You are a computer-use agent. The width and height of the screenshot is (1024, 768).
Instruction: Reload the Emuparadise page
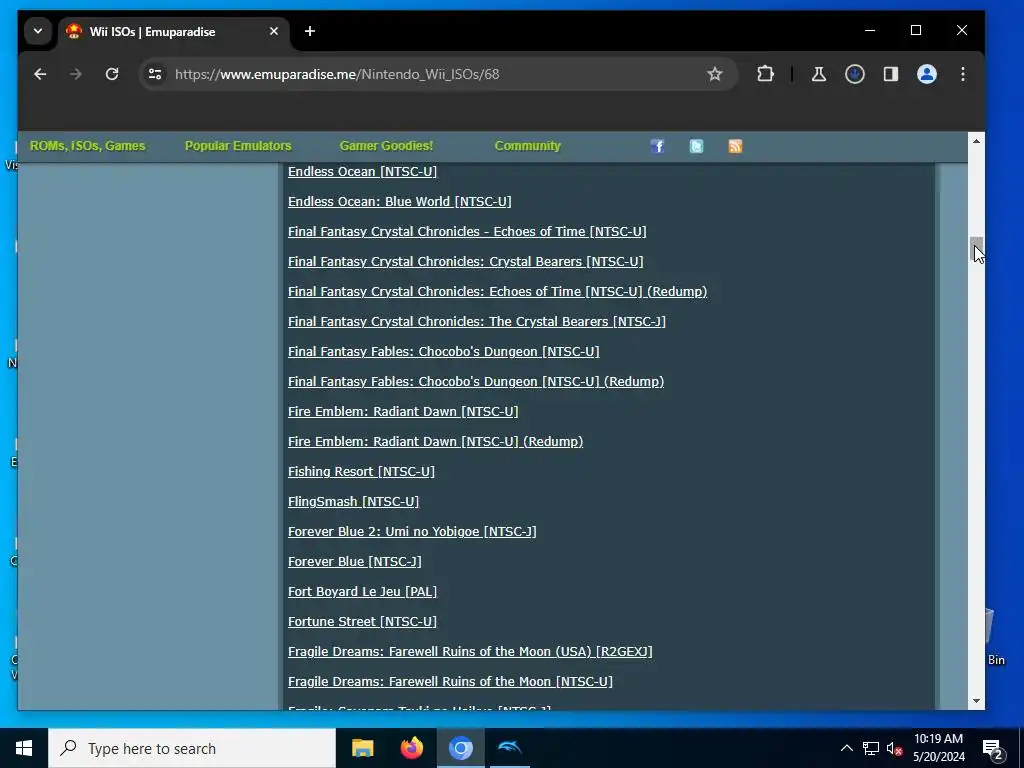[112, 74]
